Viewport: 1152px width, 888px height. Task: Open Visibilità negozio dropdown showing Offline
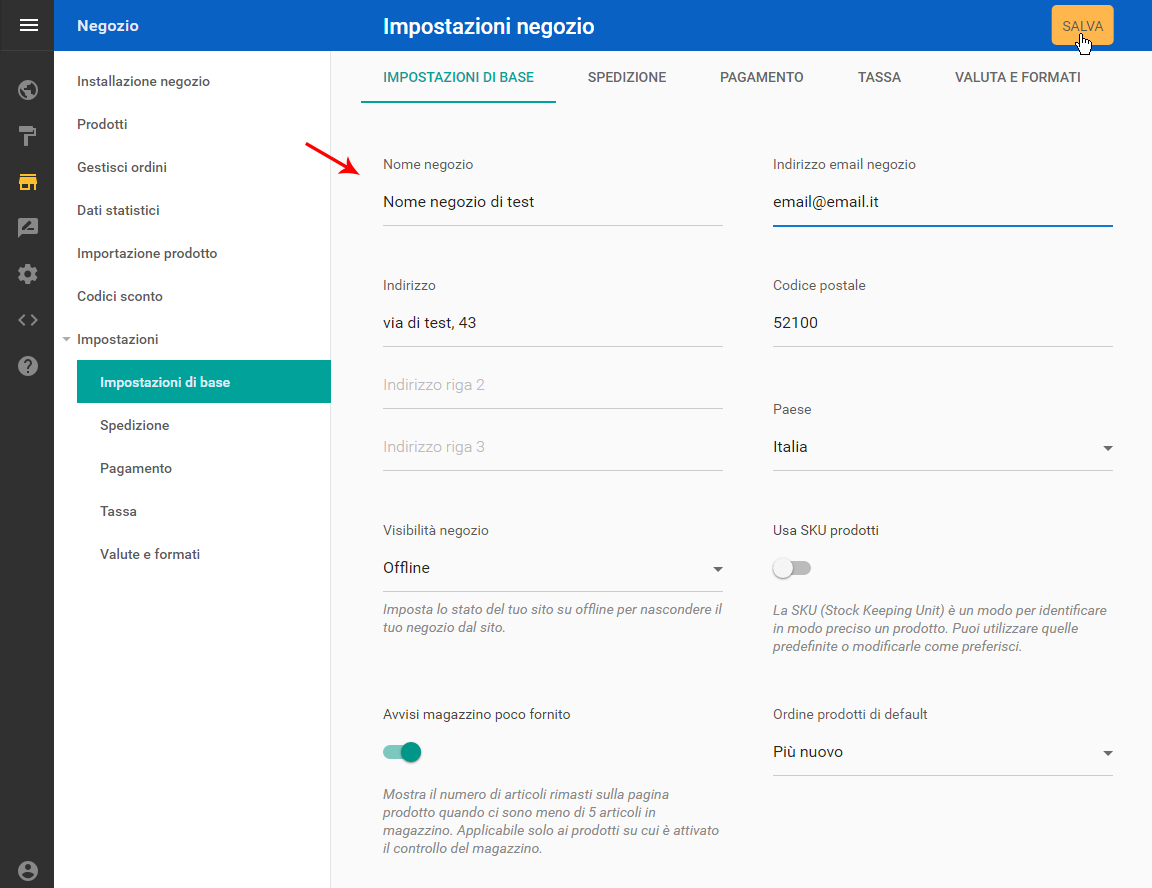552,568
